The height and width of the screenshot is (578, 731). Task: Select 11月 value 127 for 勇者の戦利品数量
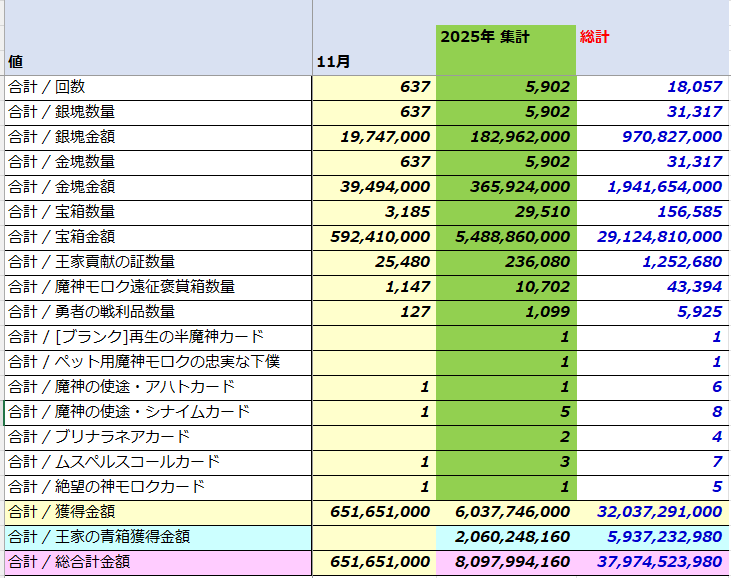pos(415,312)
